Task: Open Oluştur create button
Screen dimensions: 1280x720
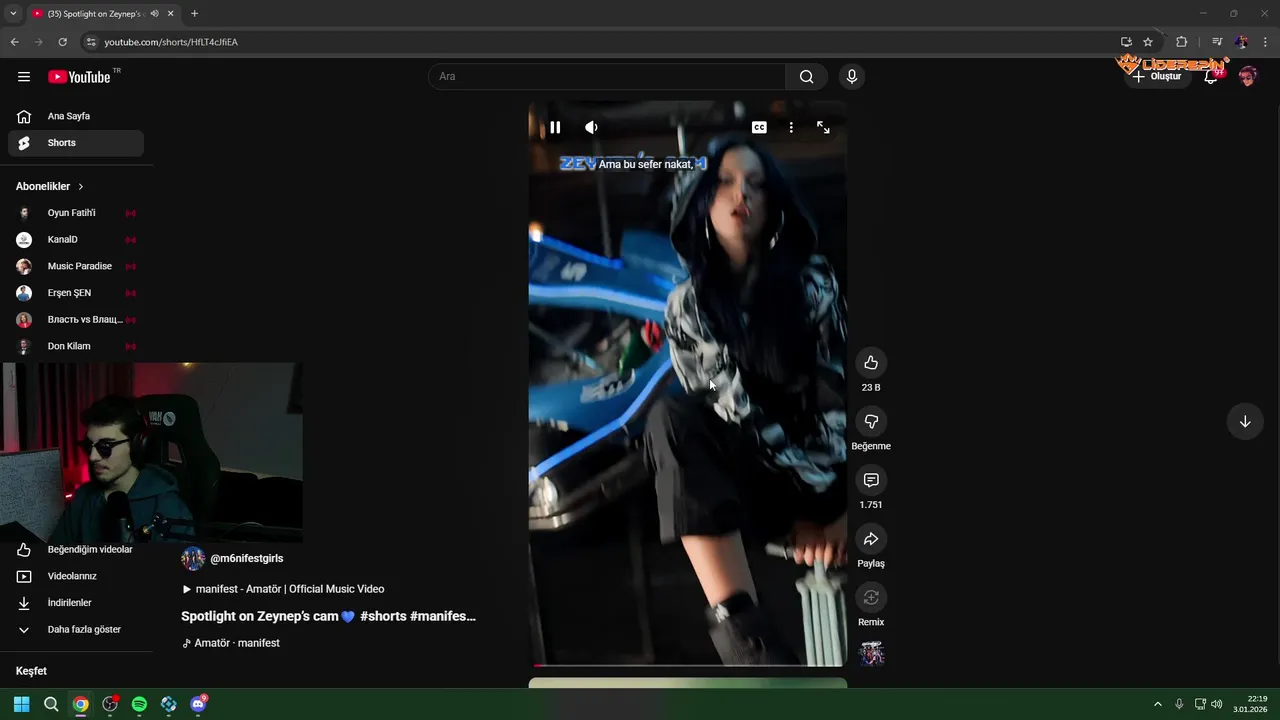Action: point(1158,77)
